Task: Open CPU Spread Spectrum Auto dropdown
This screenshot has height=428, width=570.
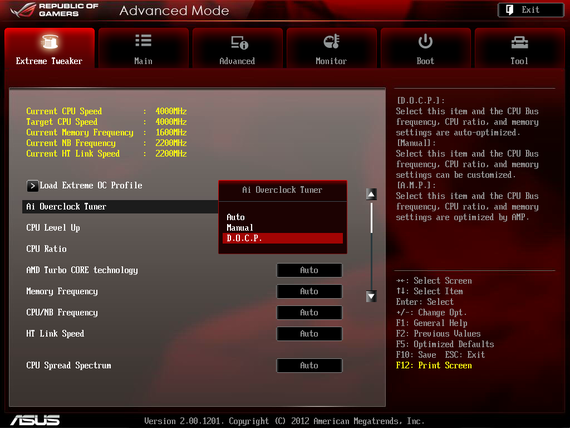Action: click(309, 365)
